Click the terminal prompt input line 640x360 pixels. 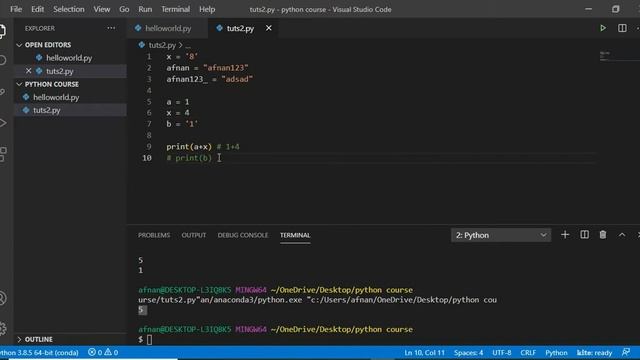(x=149, y=339)
